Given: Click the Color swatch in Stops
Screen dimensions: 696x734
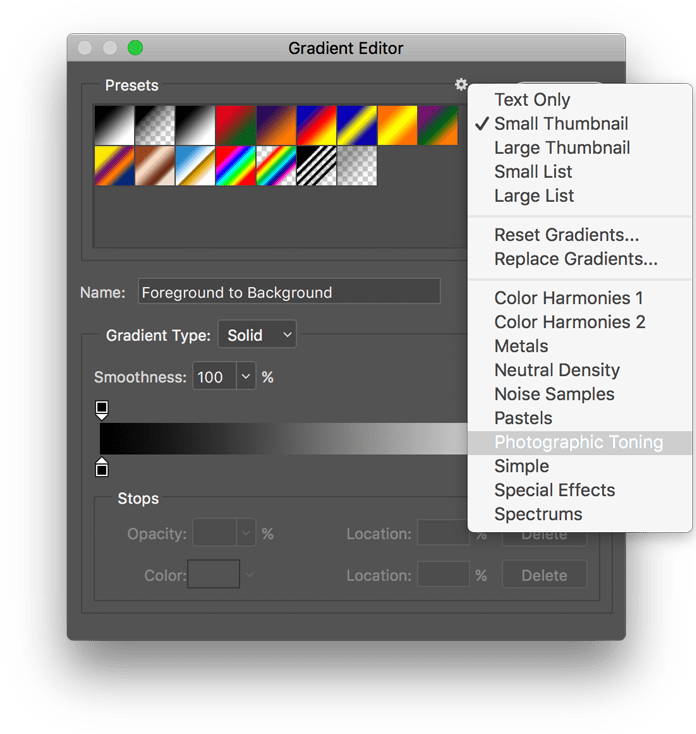Looking at the screenshot, I should point(213,574).
